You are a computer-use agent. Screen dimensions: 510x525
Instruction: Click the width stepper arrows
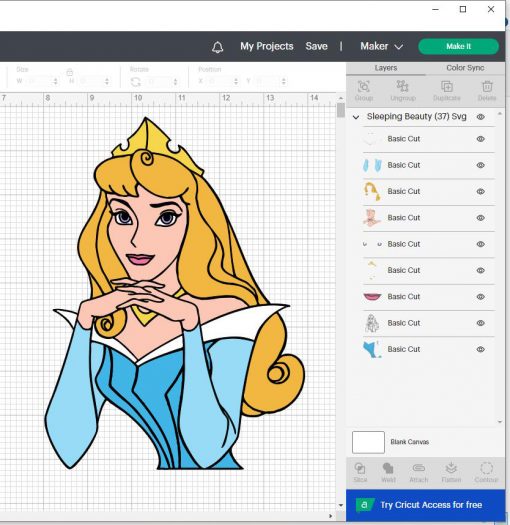(56, 81)
